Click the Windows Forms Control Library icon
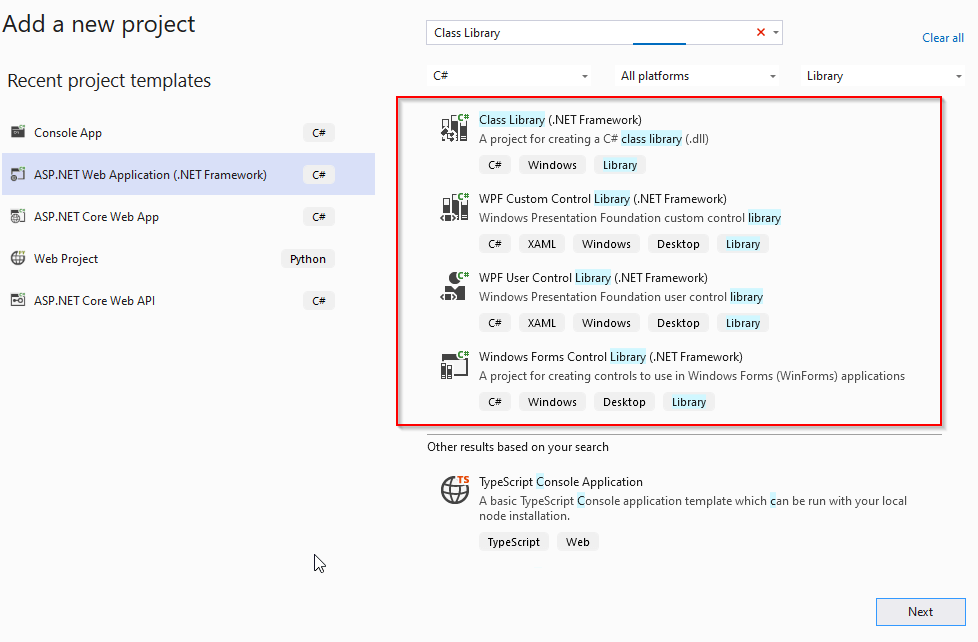The width and height of the screenshot is (978, 642). coord(455,365)
